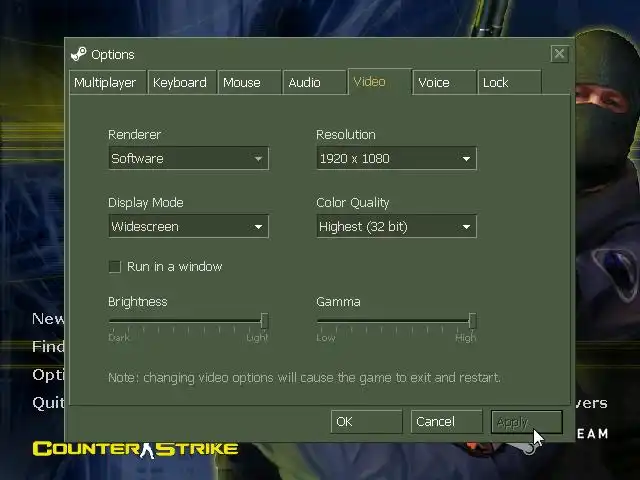This screenshot has height=480, width=640.
Task: Expand the Resolution dropdown showing 1920 x 1080
Action: 396,158
